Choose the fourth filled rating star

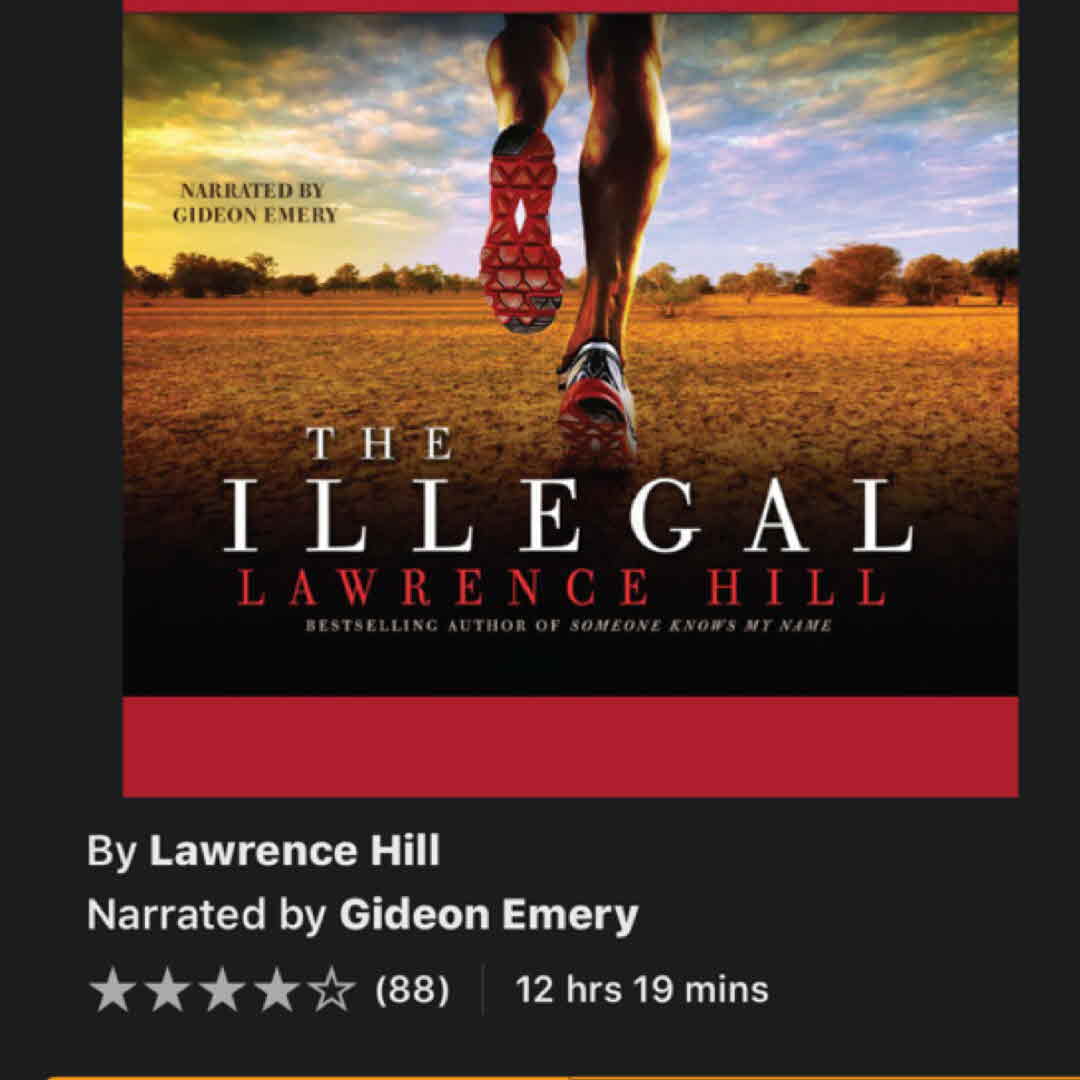277,989
